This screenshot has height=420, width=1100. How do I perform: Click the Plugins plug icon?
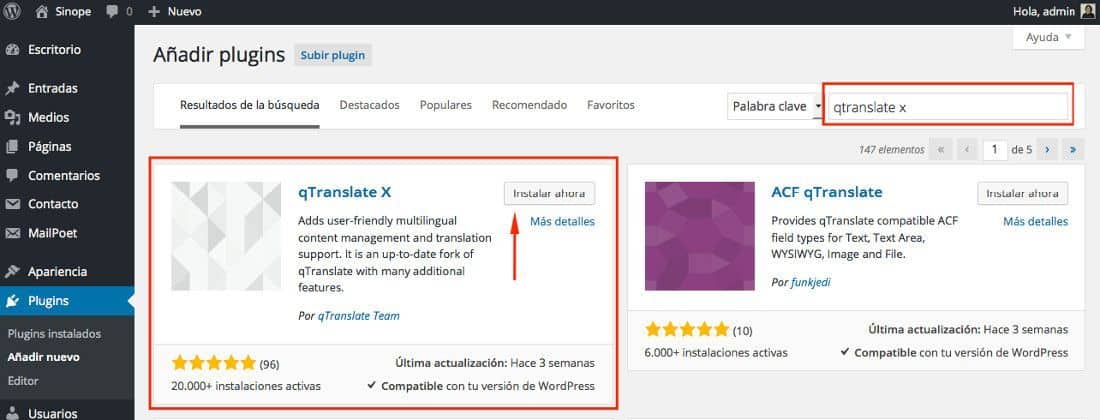coord(12,302)
